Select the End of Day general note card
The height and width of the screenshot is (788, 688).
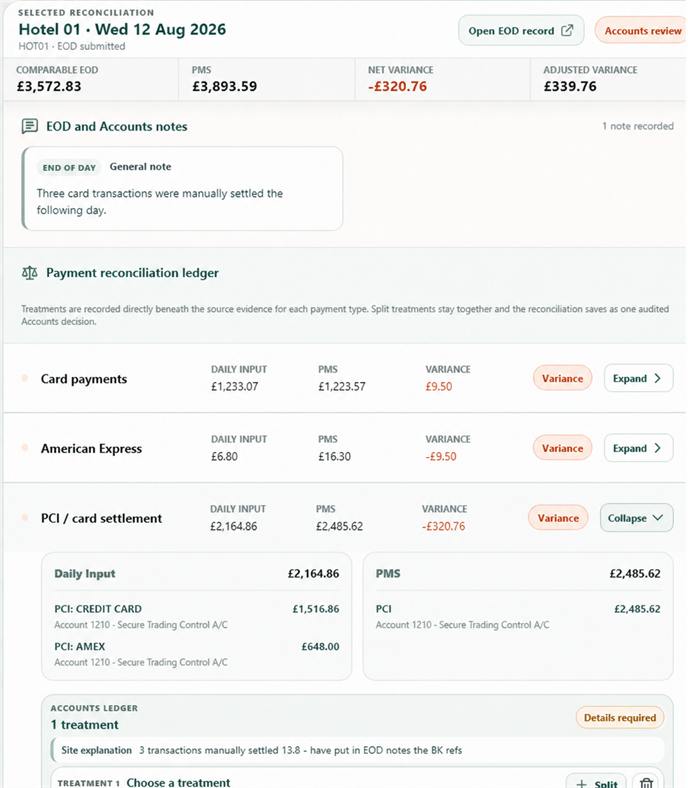(182, 188)
